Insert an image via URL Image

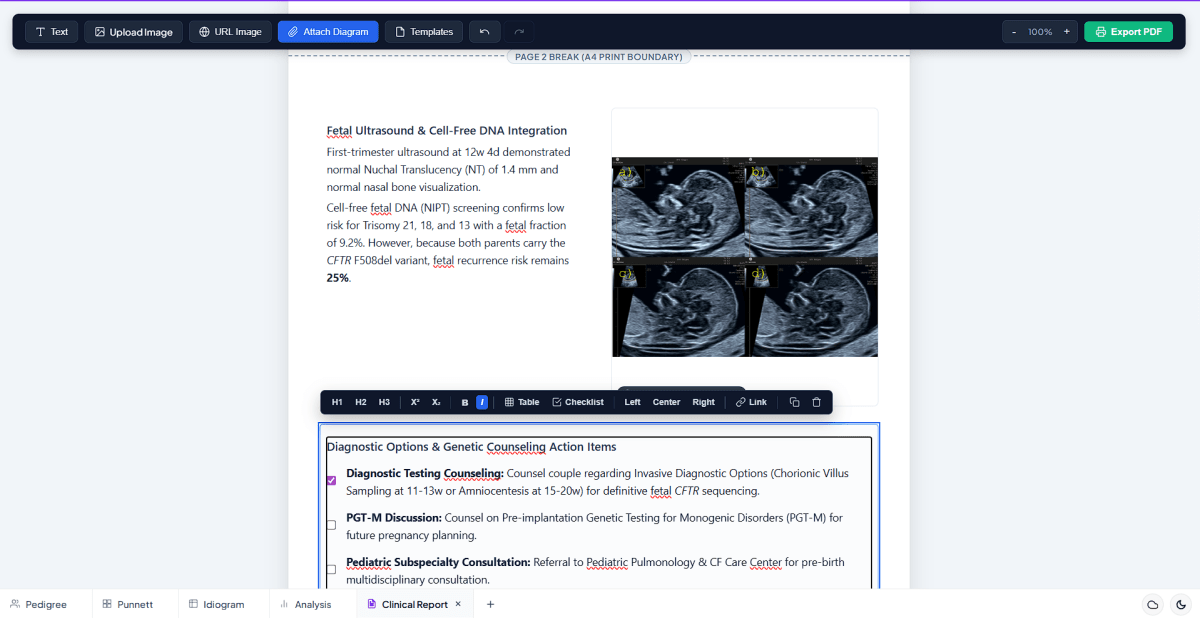tap(230, 32)
